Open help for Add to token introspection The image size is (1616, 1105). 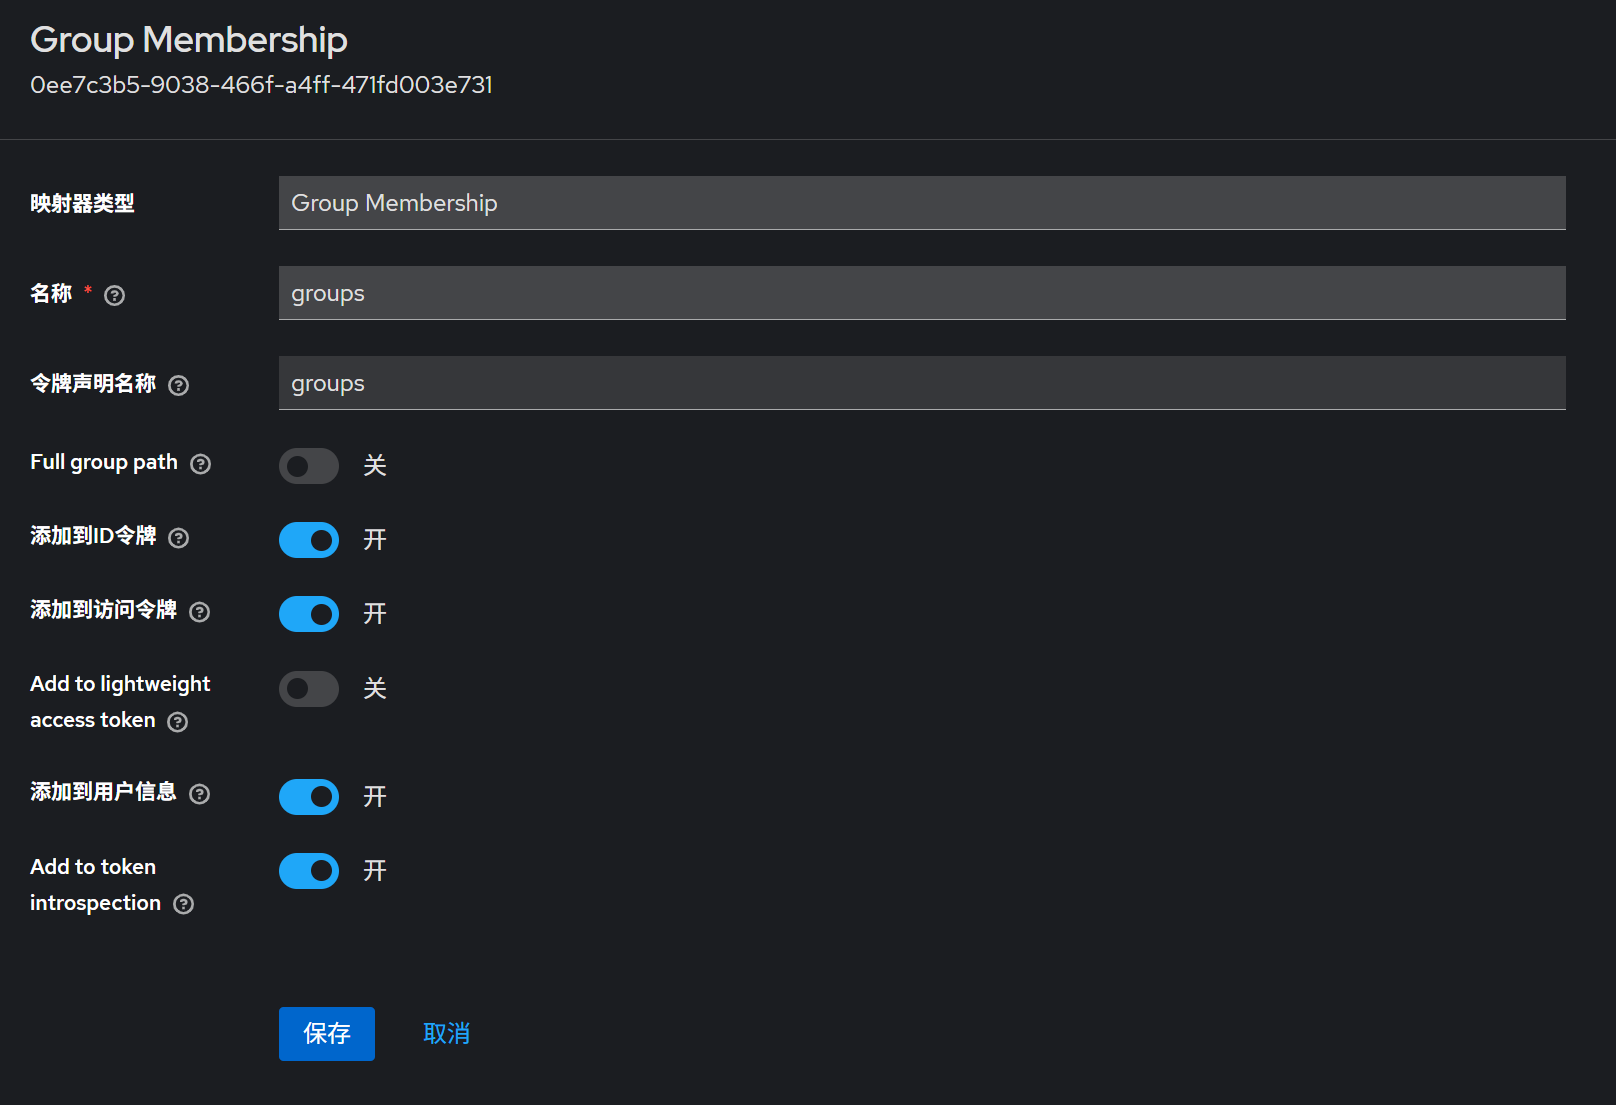184,904
